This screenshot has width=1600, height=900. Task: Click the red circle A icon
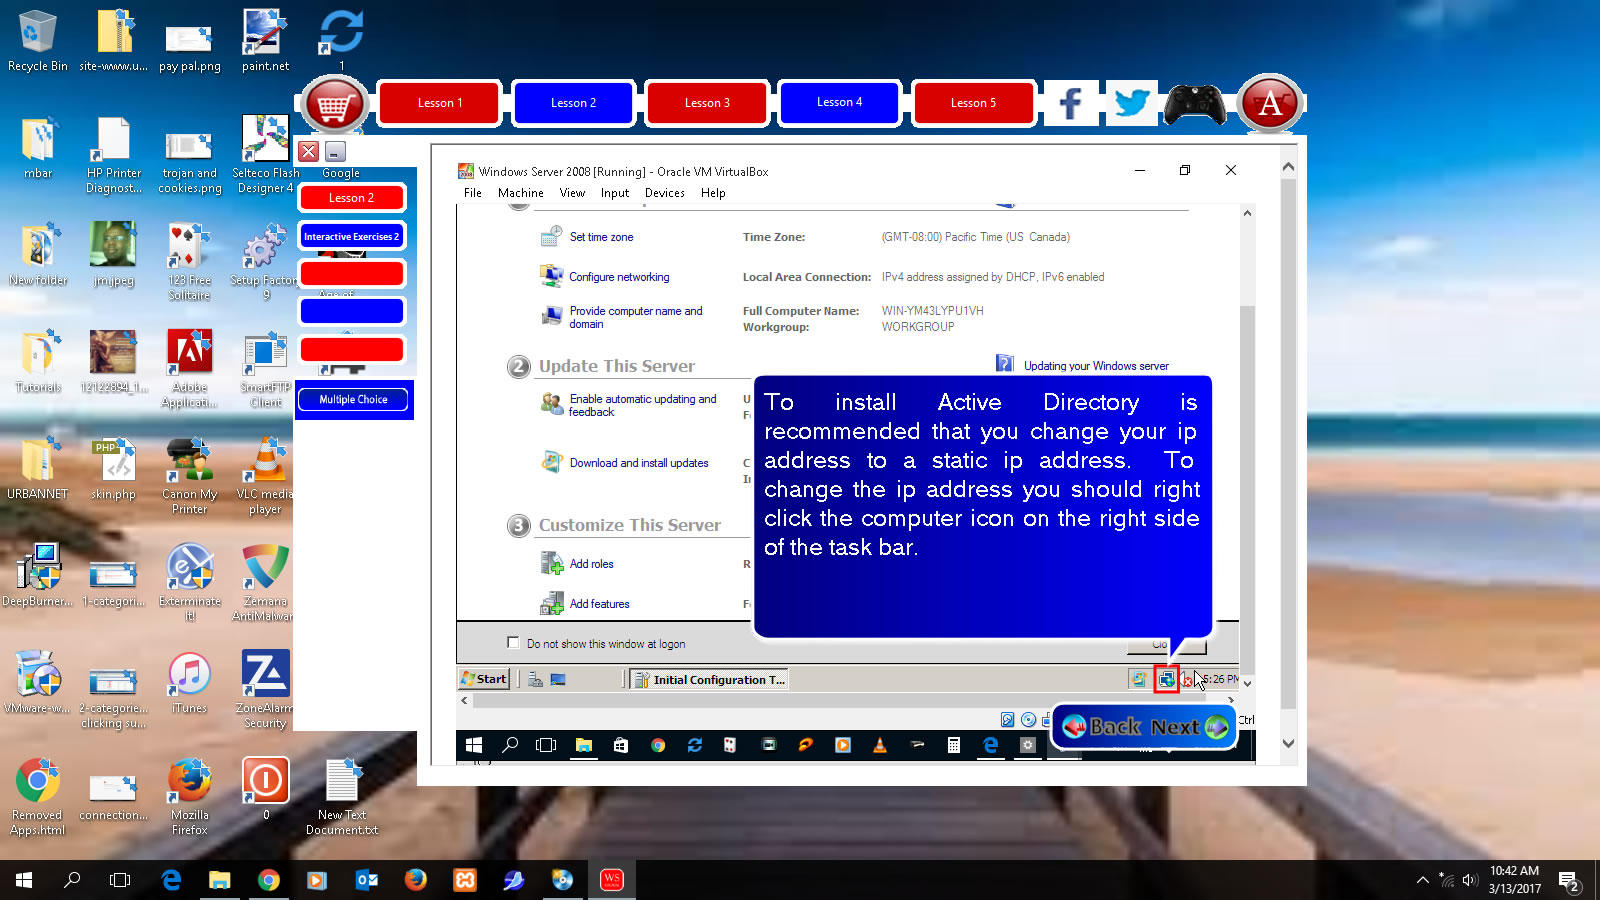[1270, 104]
